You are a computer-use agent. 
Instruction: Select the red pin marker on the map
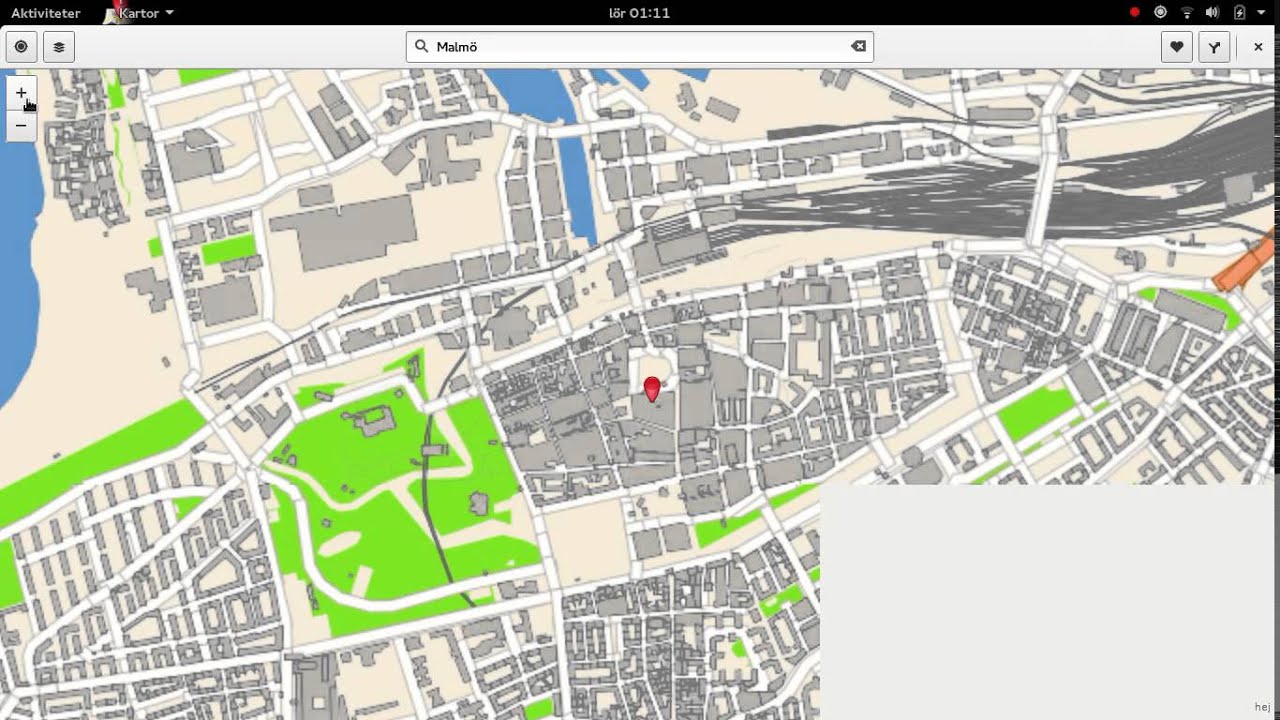click(652, 389)
